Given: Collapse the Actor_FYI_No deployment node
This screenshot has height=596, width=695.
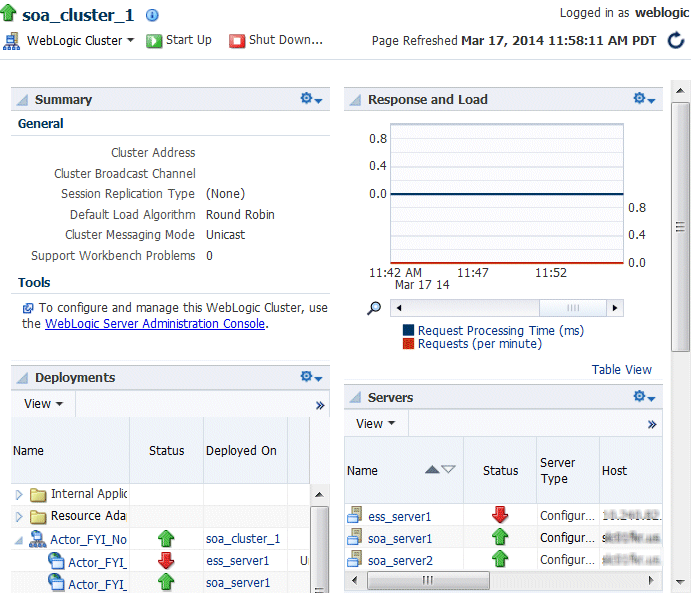Looking at the screenshot, I should pyautogui.click(x=19, y=540).
